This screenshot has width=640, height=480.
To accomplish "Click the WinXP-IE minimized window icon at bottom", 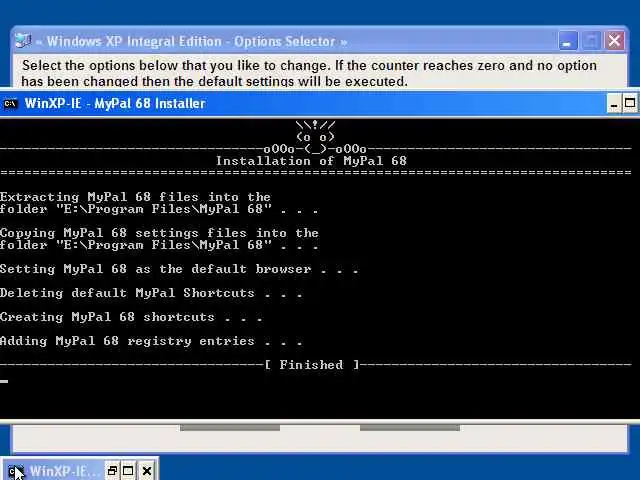I will [16, 471].
